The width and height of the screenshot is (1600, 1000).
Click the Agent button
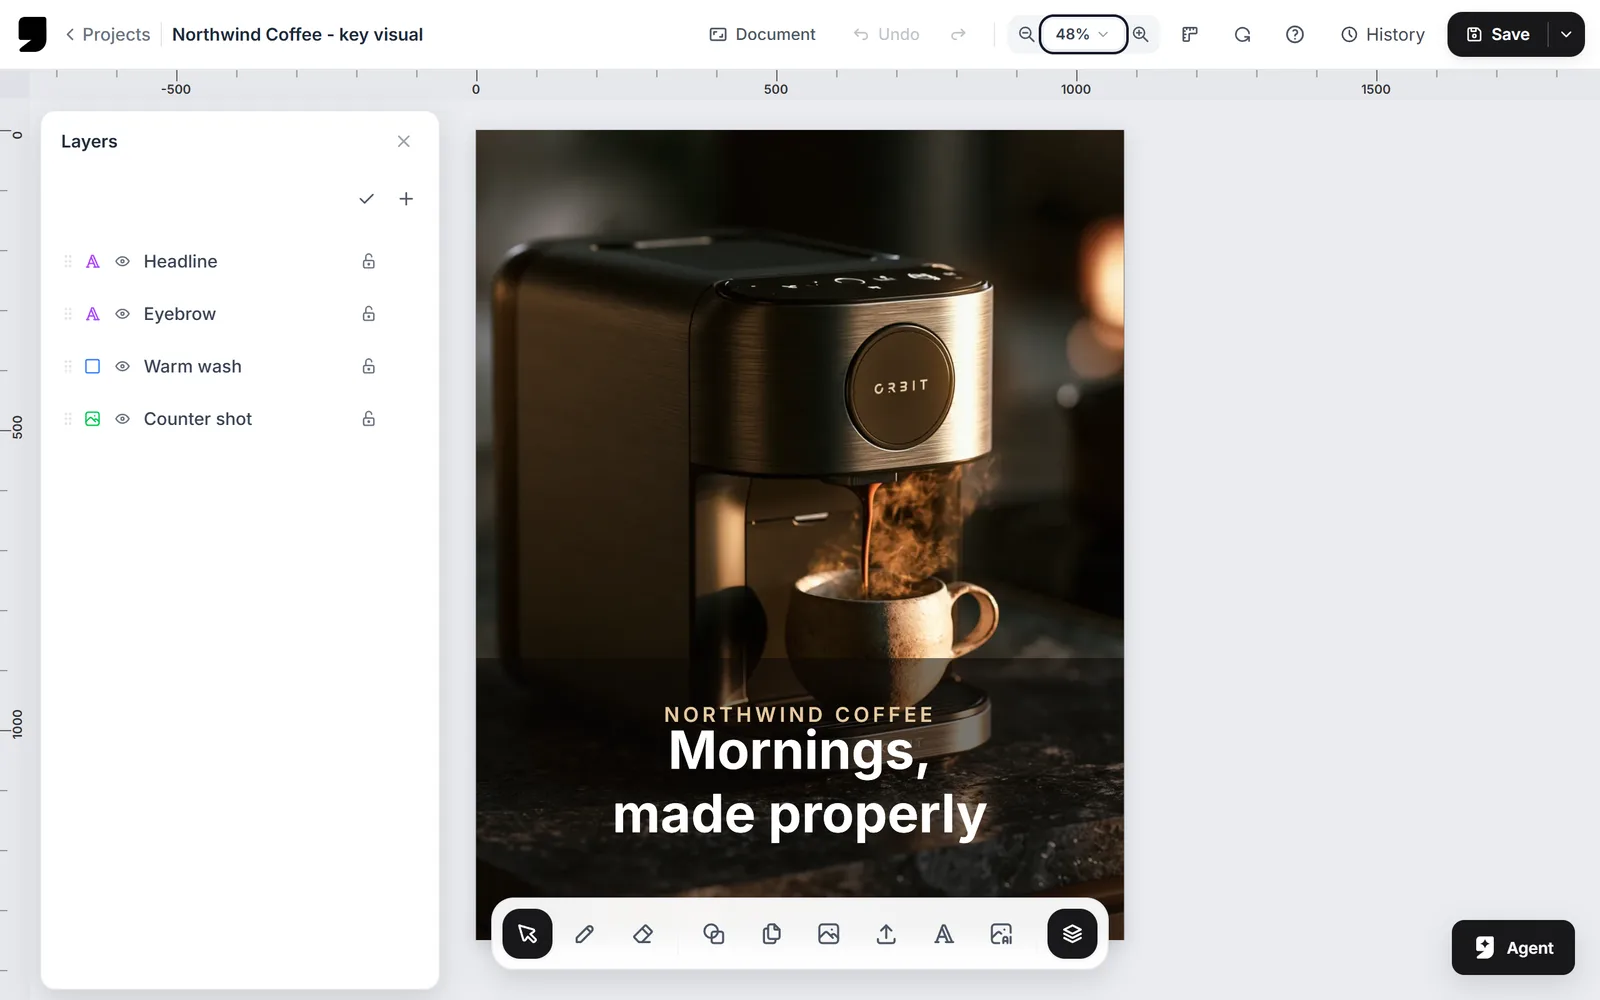[x=1513, y=947]
